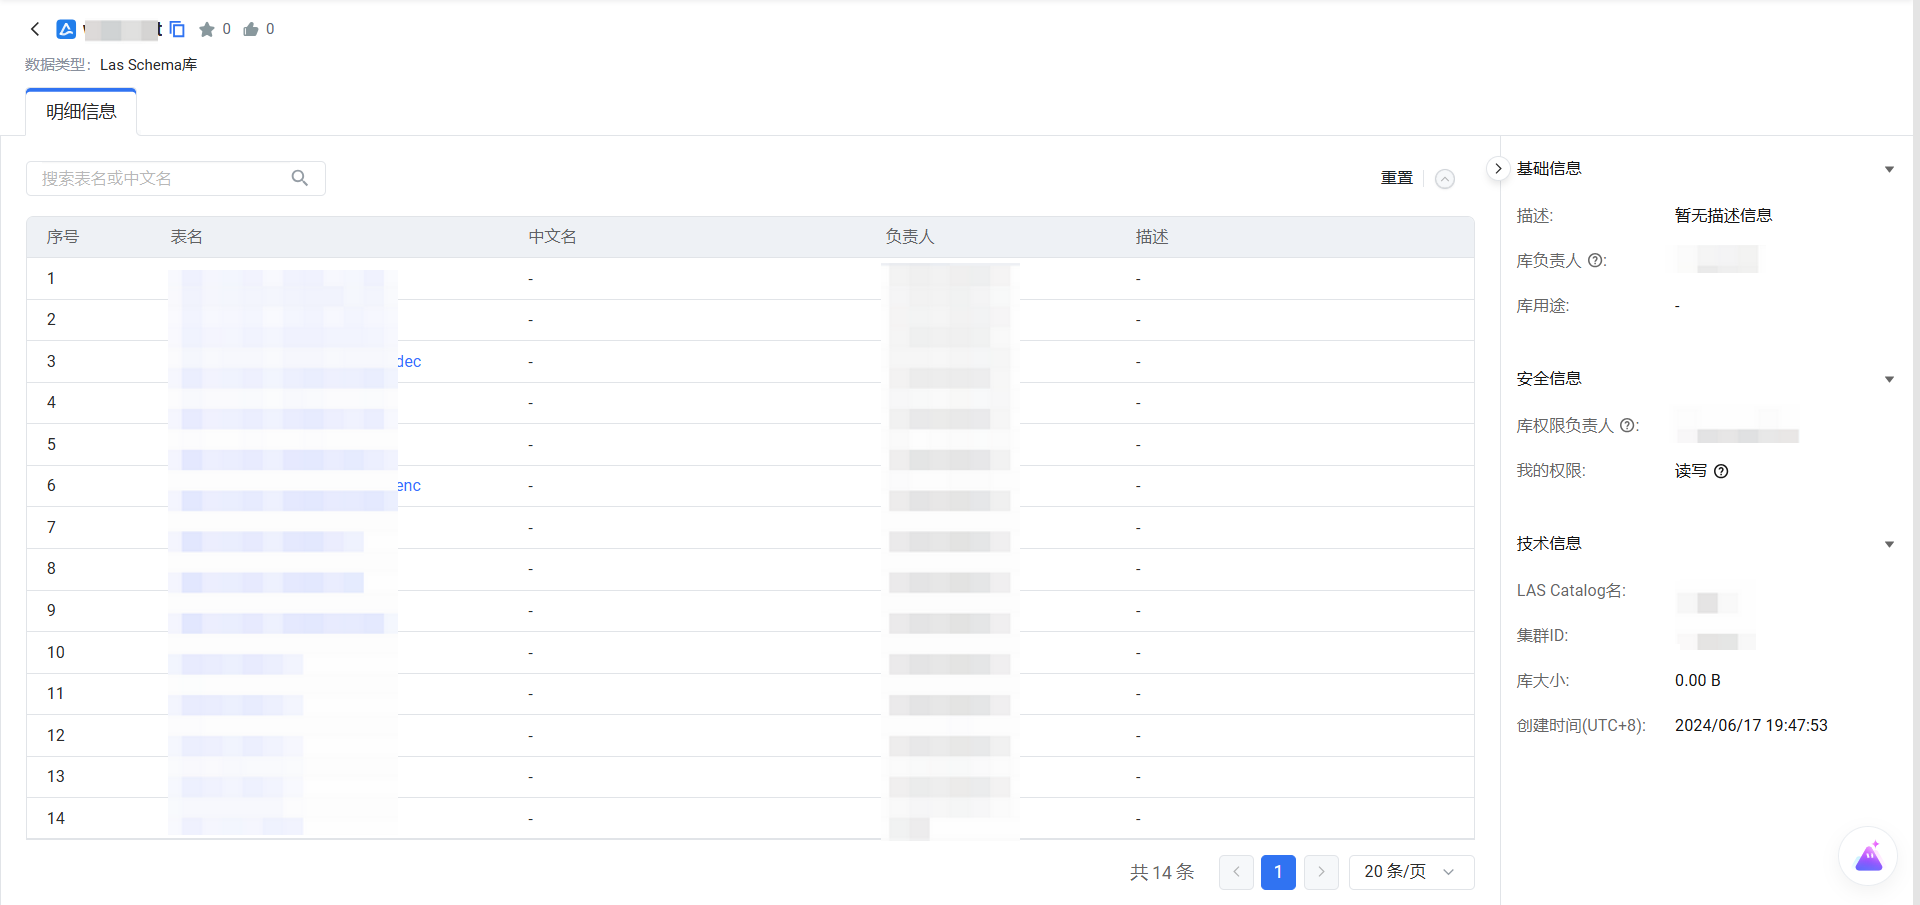Click the next page arrow button

coord(1321,872)
